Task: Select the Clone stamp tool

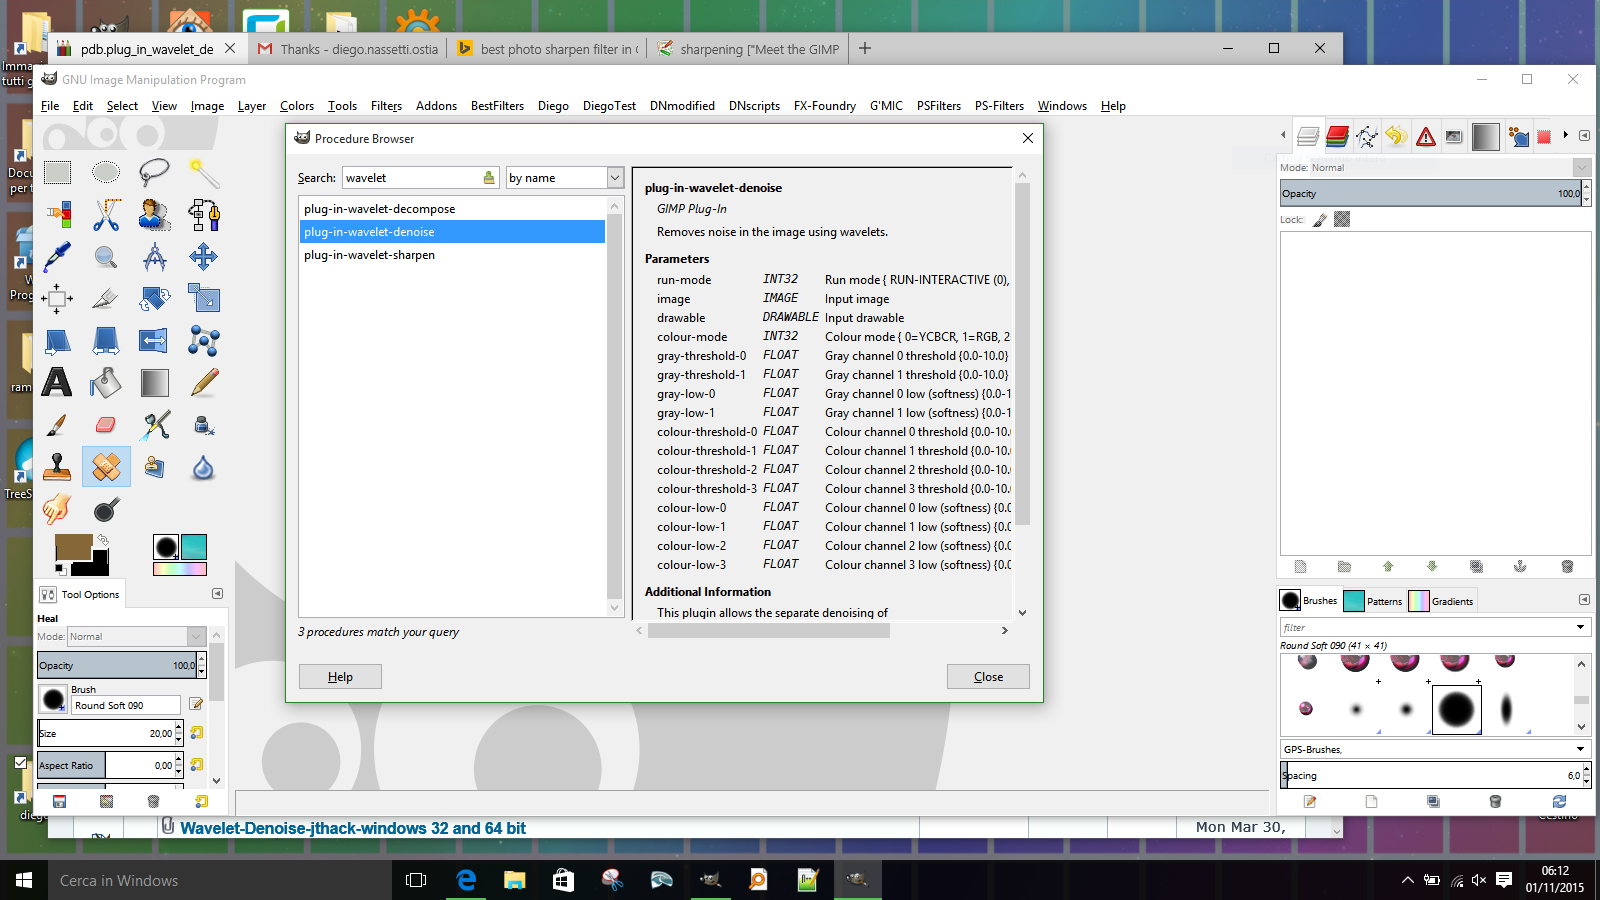Action: tap(57, 466)
